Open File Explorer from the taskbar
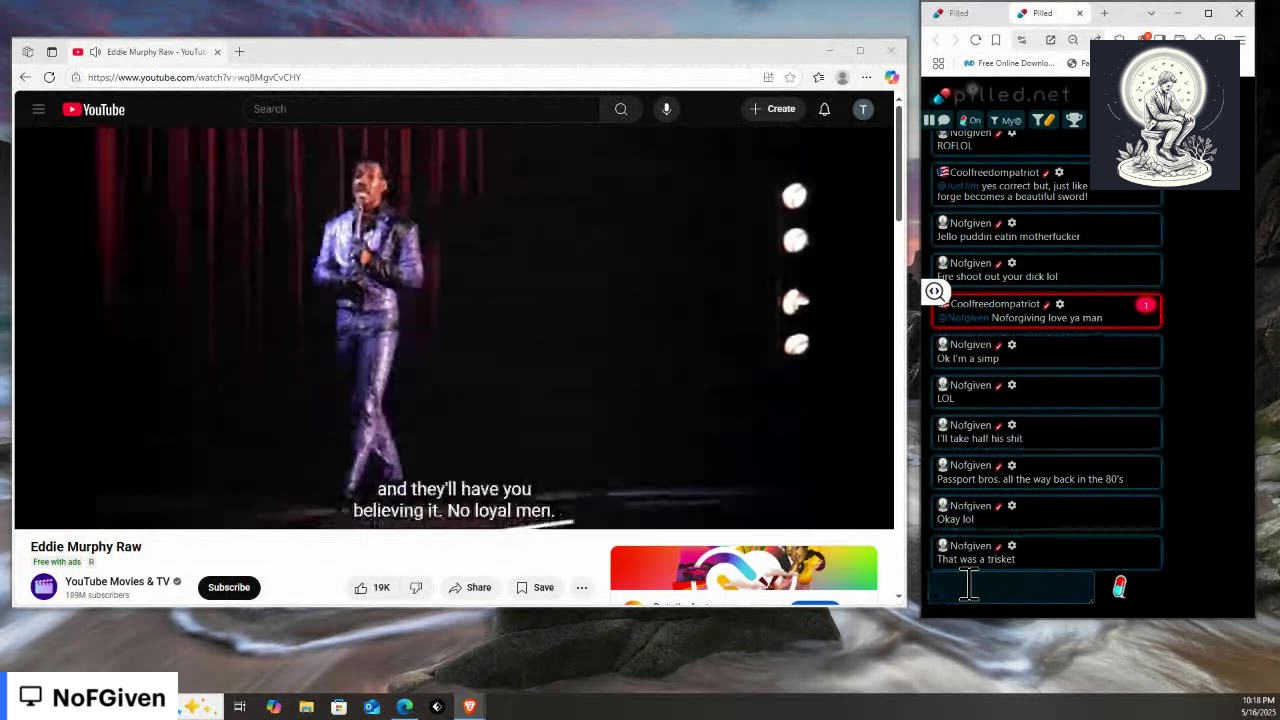Screen dimensions: 1280x720 [306, 707]
